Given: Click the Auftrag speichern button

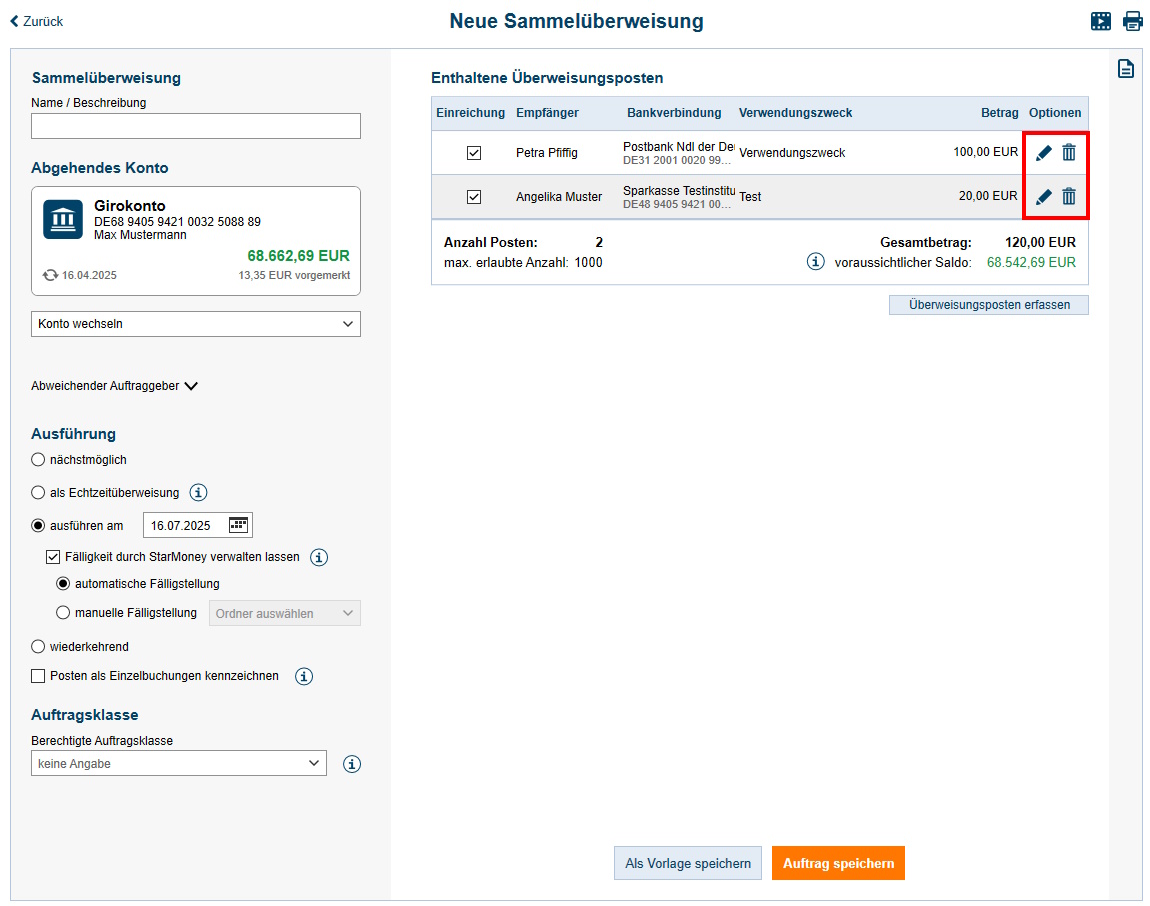Looking at the screenshot, I should click(838, 863).
